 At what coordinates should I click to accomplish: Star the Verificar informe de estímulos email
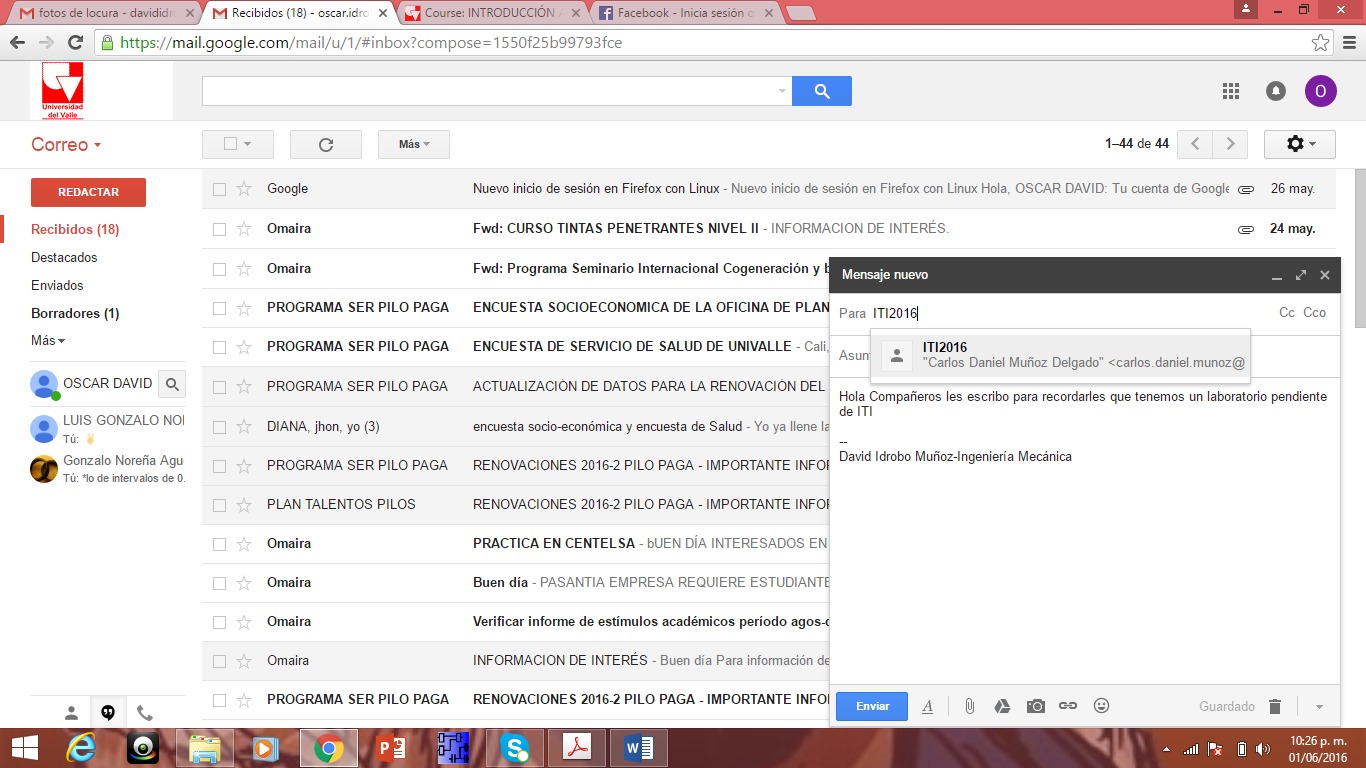[x=244, y=622]
